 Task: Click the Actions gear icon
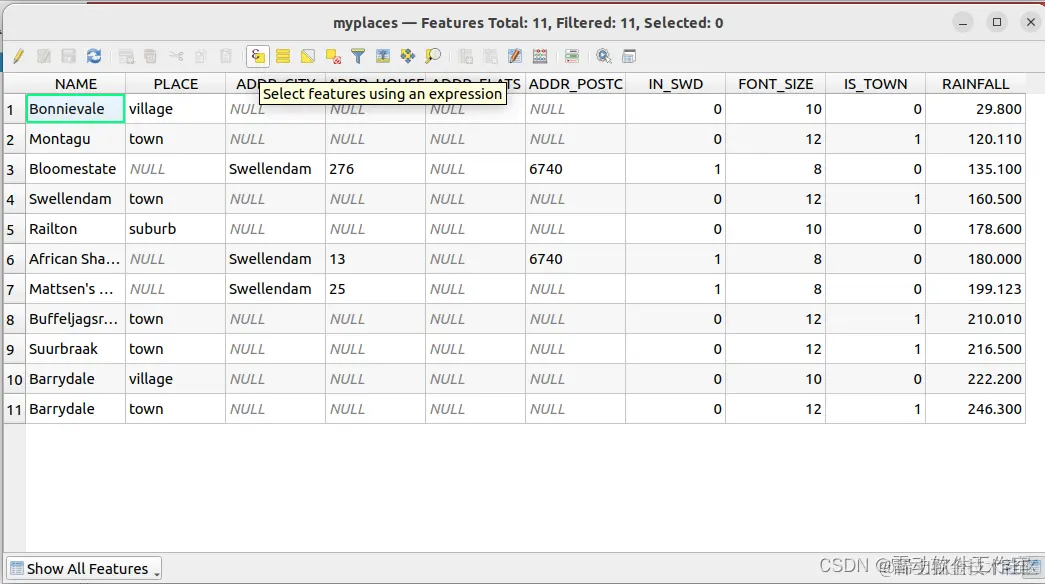click(x=604, y=57)
